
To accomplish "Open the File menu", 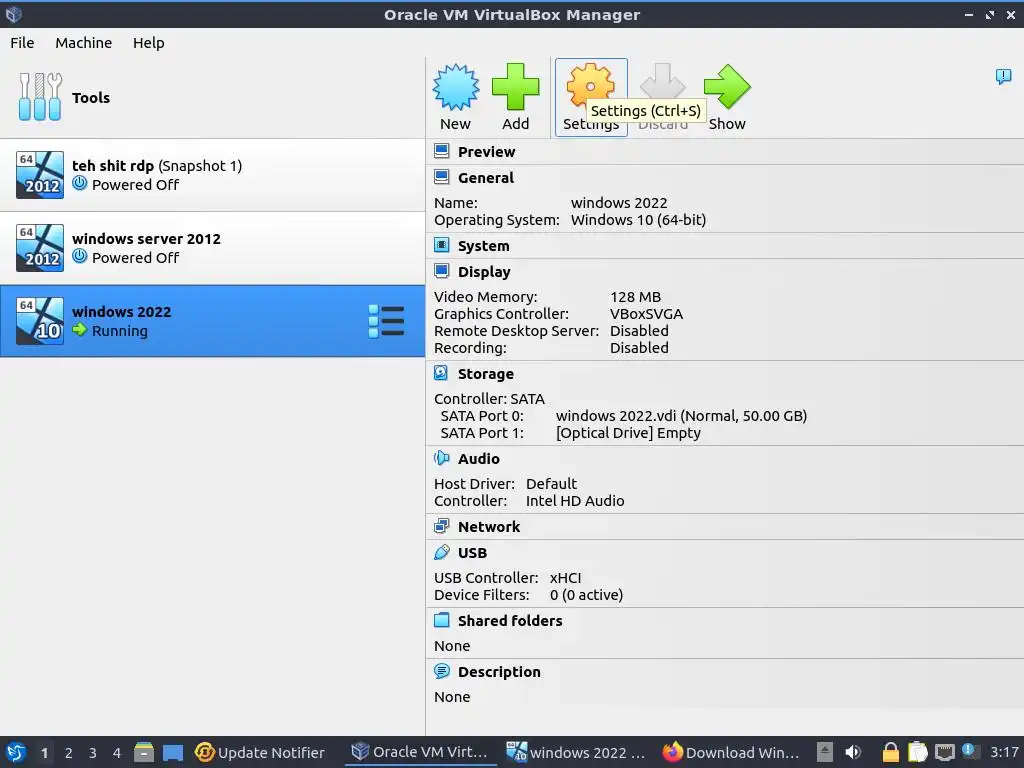I will pyautogui.click(x=22, y=42).
